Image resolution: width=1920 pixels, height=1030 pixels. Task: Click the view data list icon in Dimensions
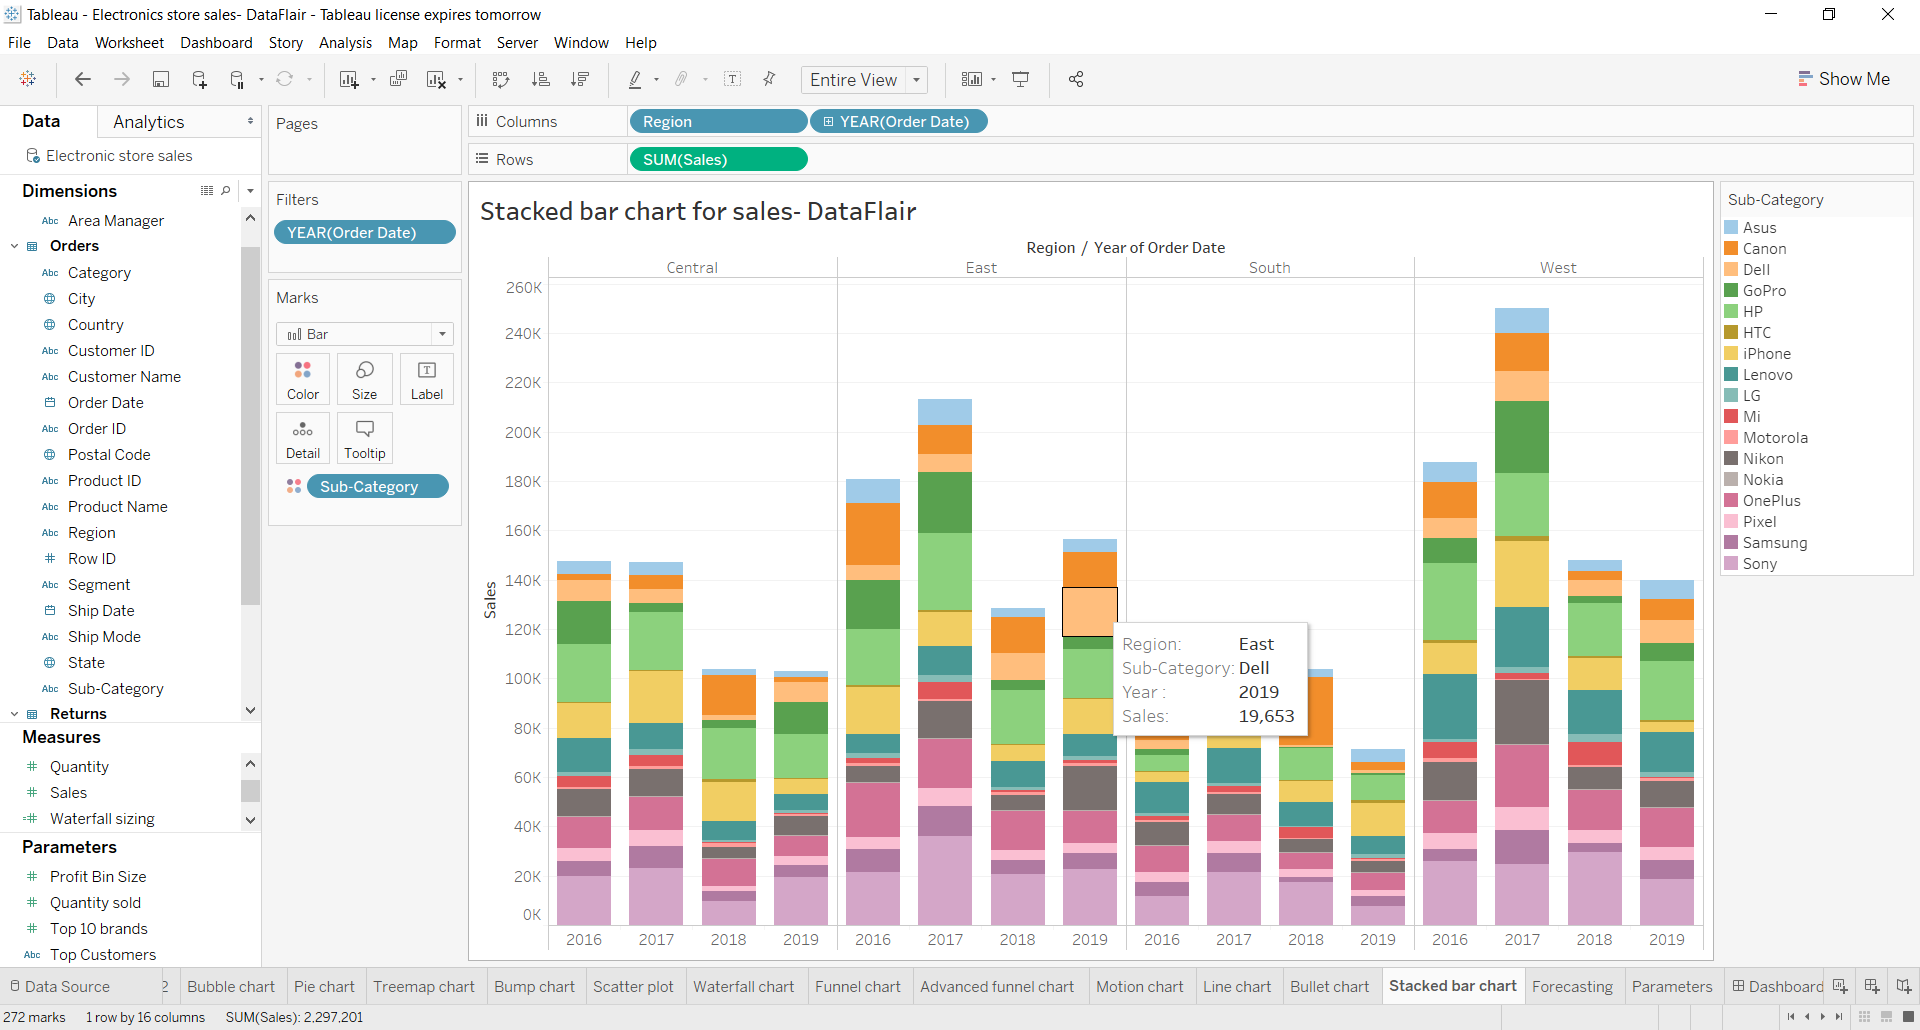coord(207,191)
